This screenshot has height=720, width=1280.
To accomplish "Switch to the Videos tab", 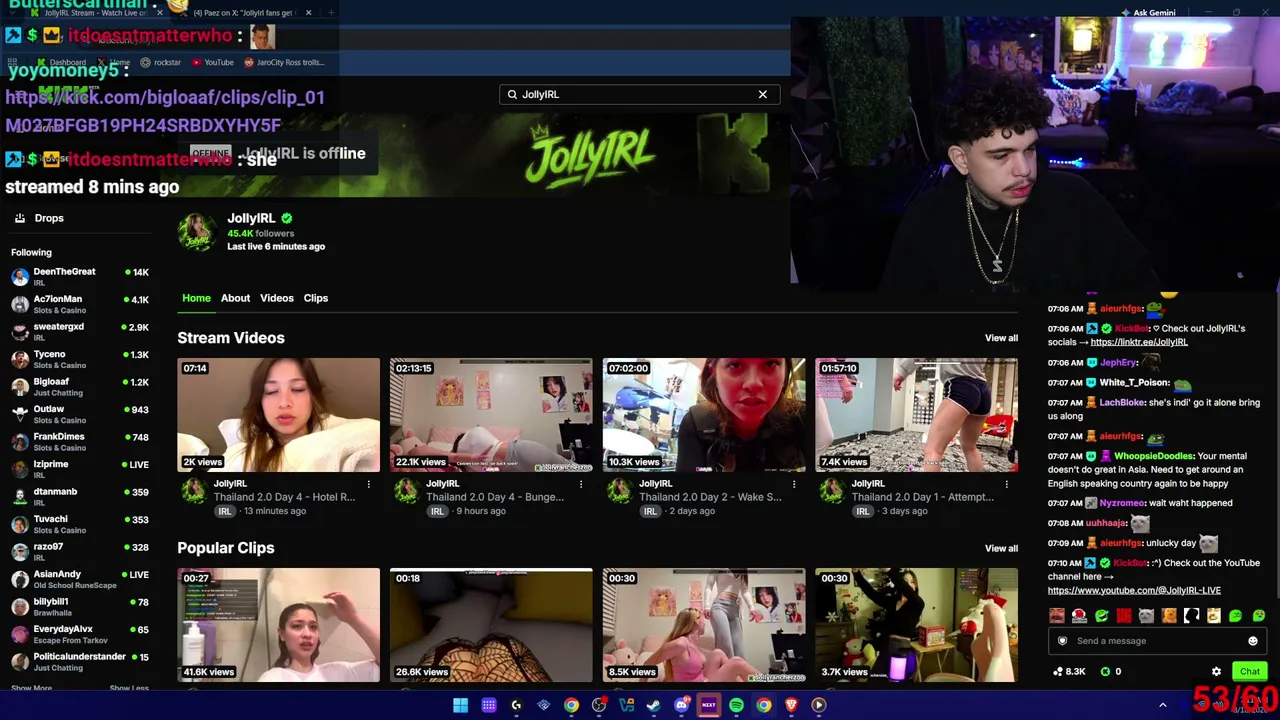I will [277, 298].
